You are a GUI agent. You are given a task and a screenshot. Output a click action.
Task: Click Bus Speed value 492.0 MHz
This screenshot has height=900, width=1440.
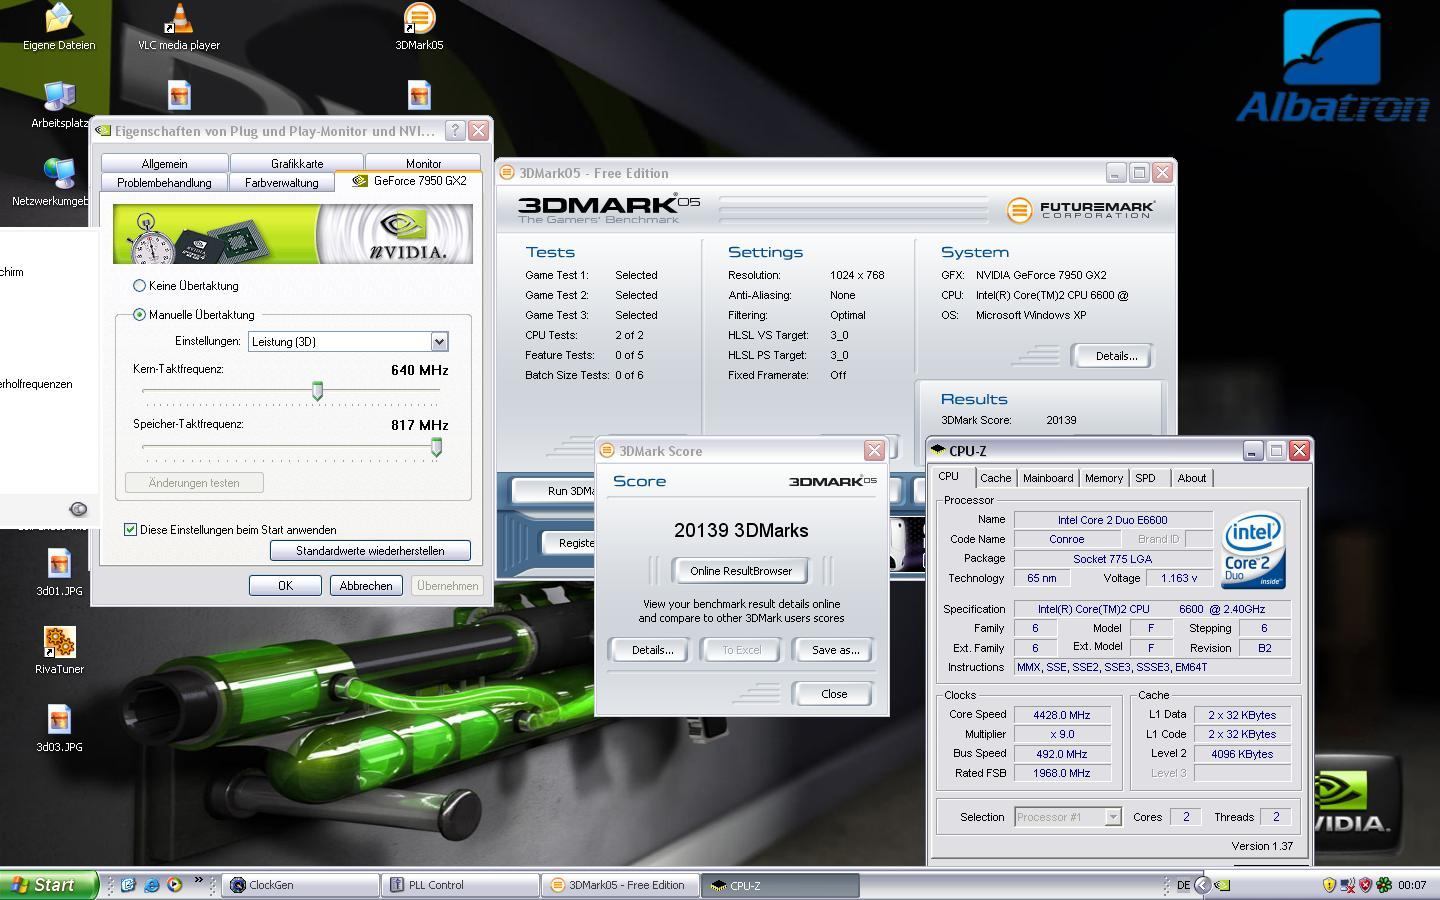(x=1062, y=754)
